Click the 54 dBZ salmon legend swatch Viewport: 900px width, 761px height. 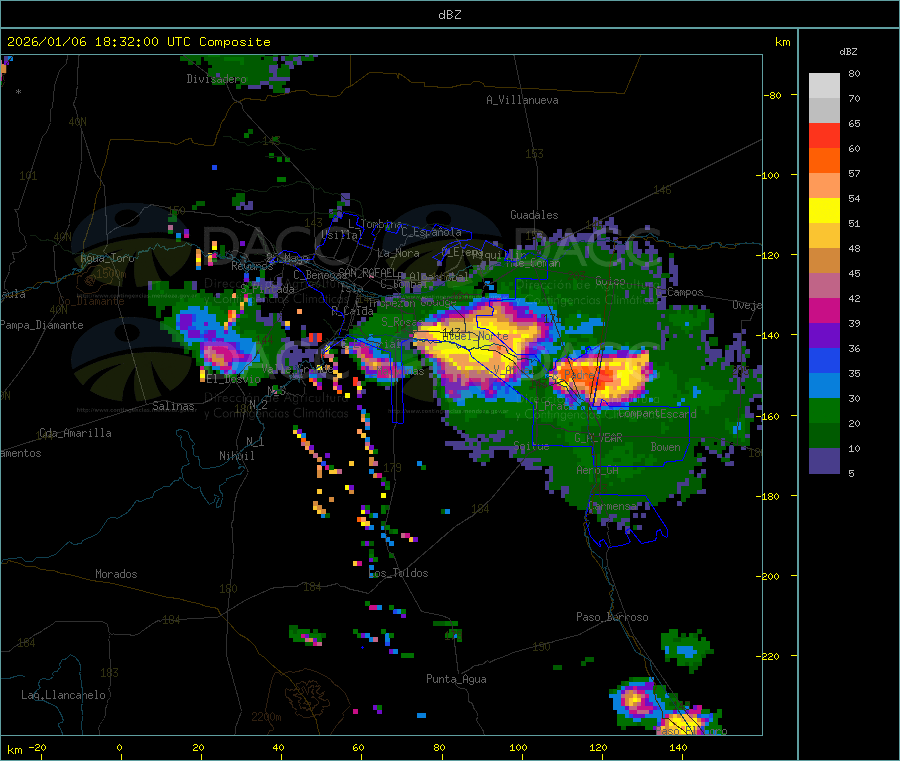(x=824, y=185)
